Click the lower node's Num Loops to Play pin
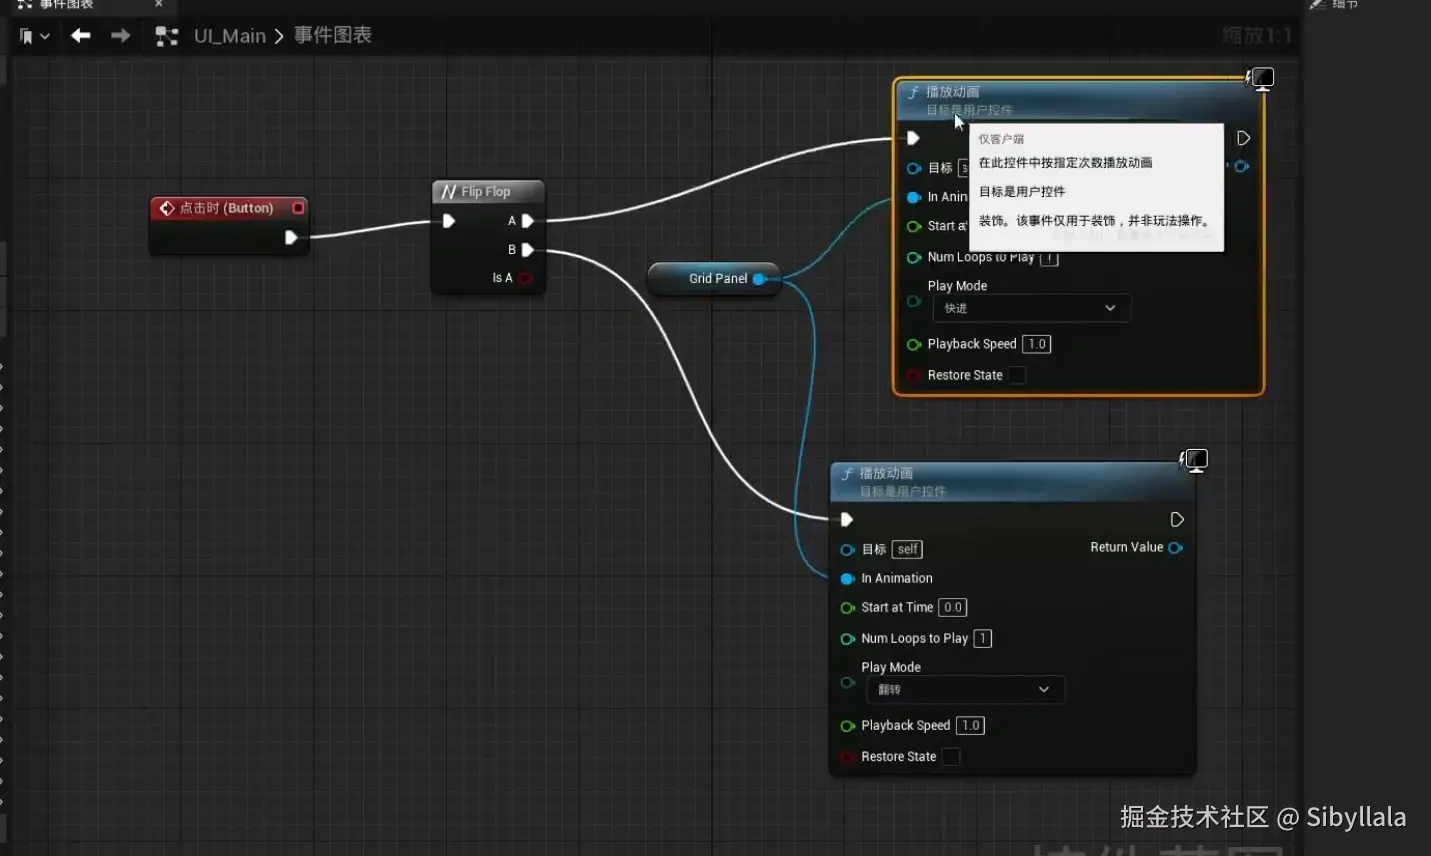This screenshot has width=1431, height=856. (x=848, y=639)
